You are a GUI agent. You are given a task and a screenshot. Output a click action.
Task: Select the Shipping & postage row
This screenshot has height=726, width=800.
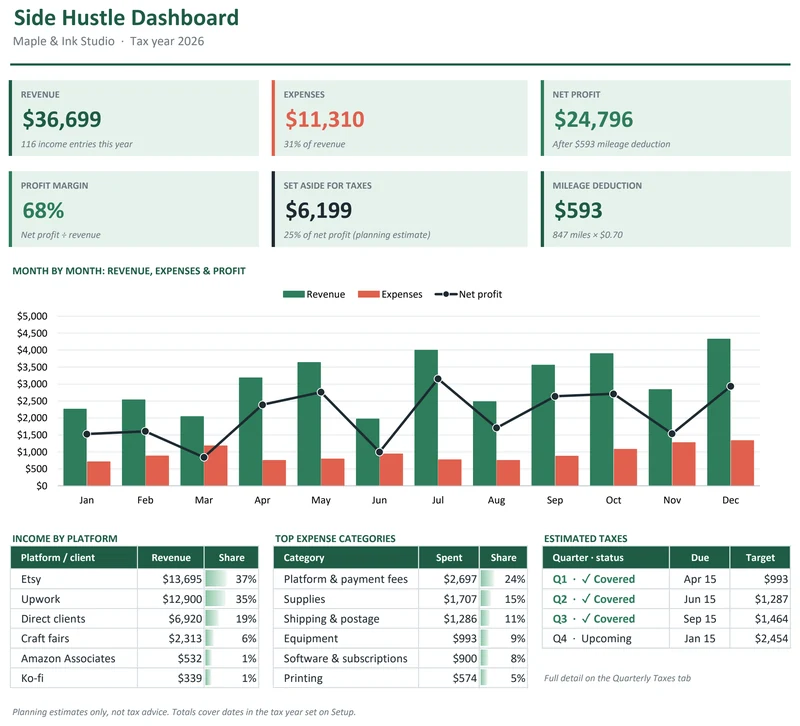tap(401, 619)
